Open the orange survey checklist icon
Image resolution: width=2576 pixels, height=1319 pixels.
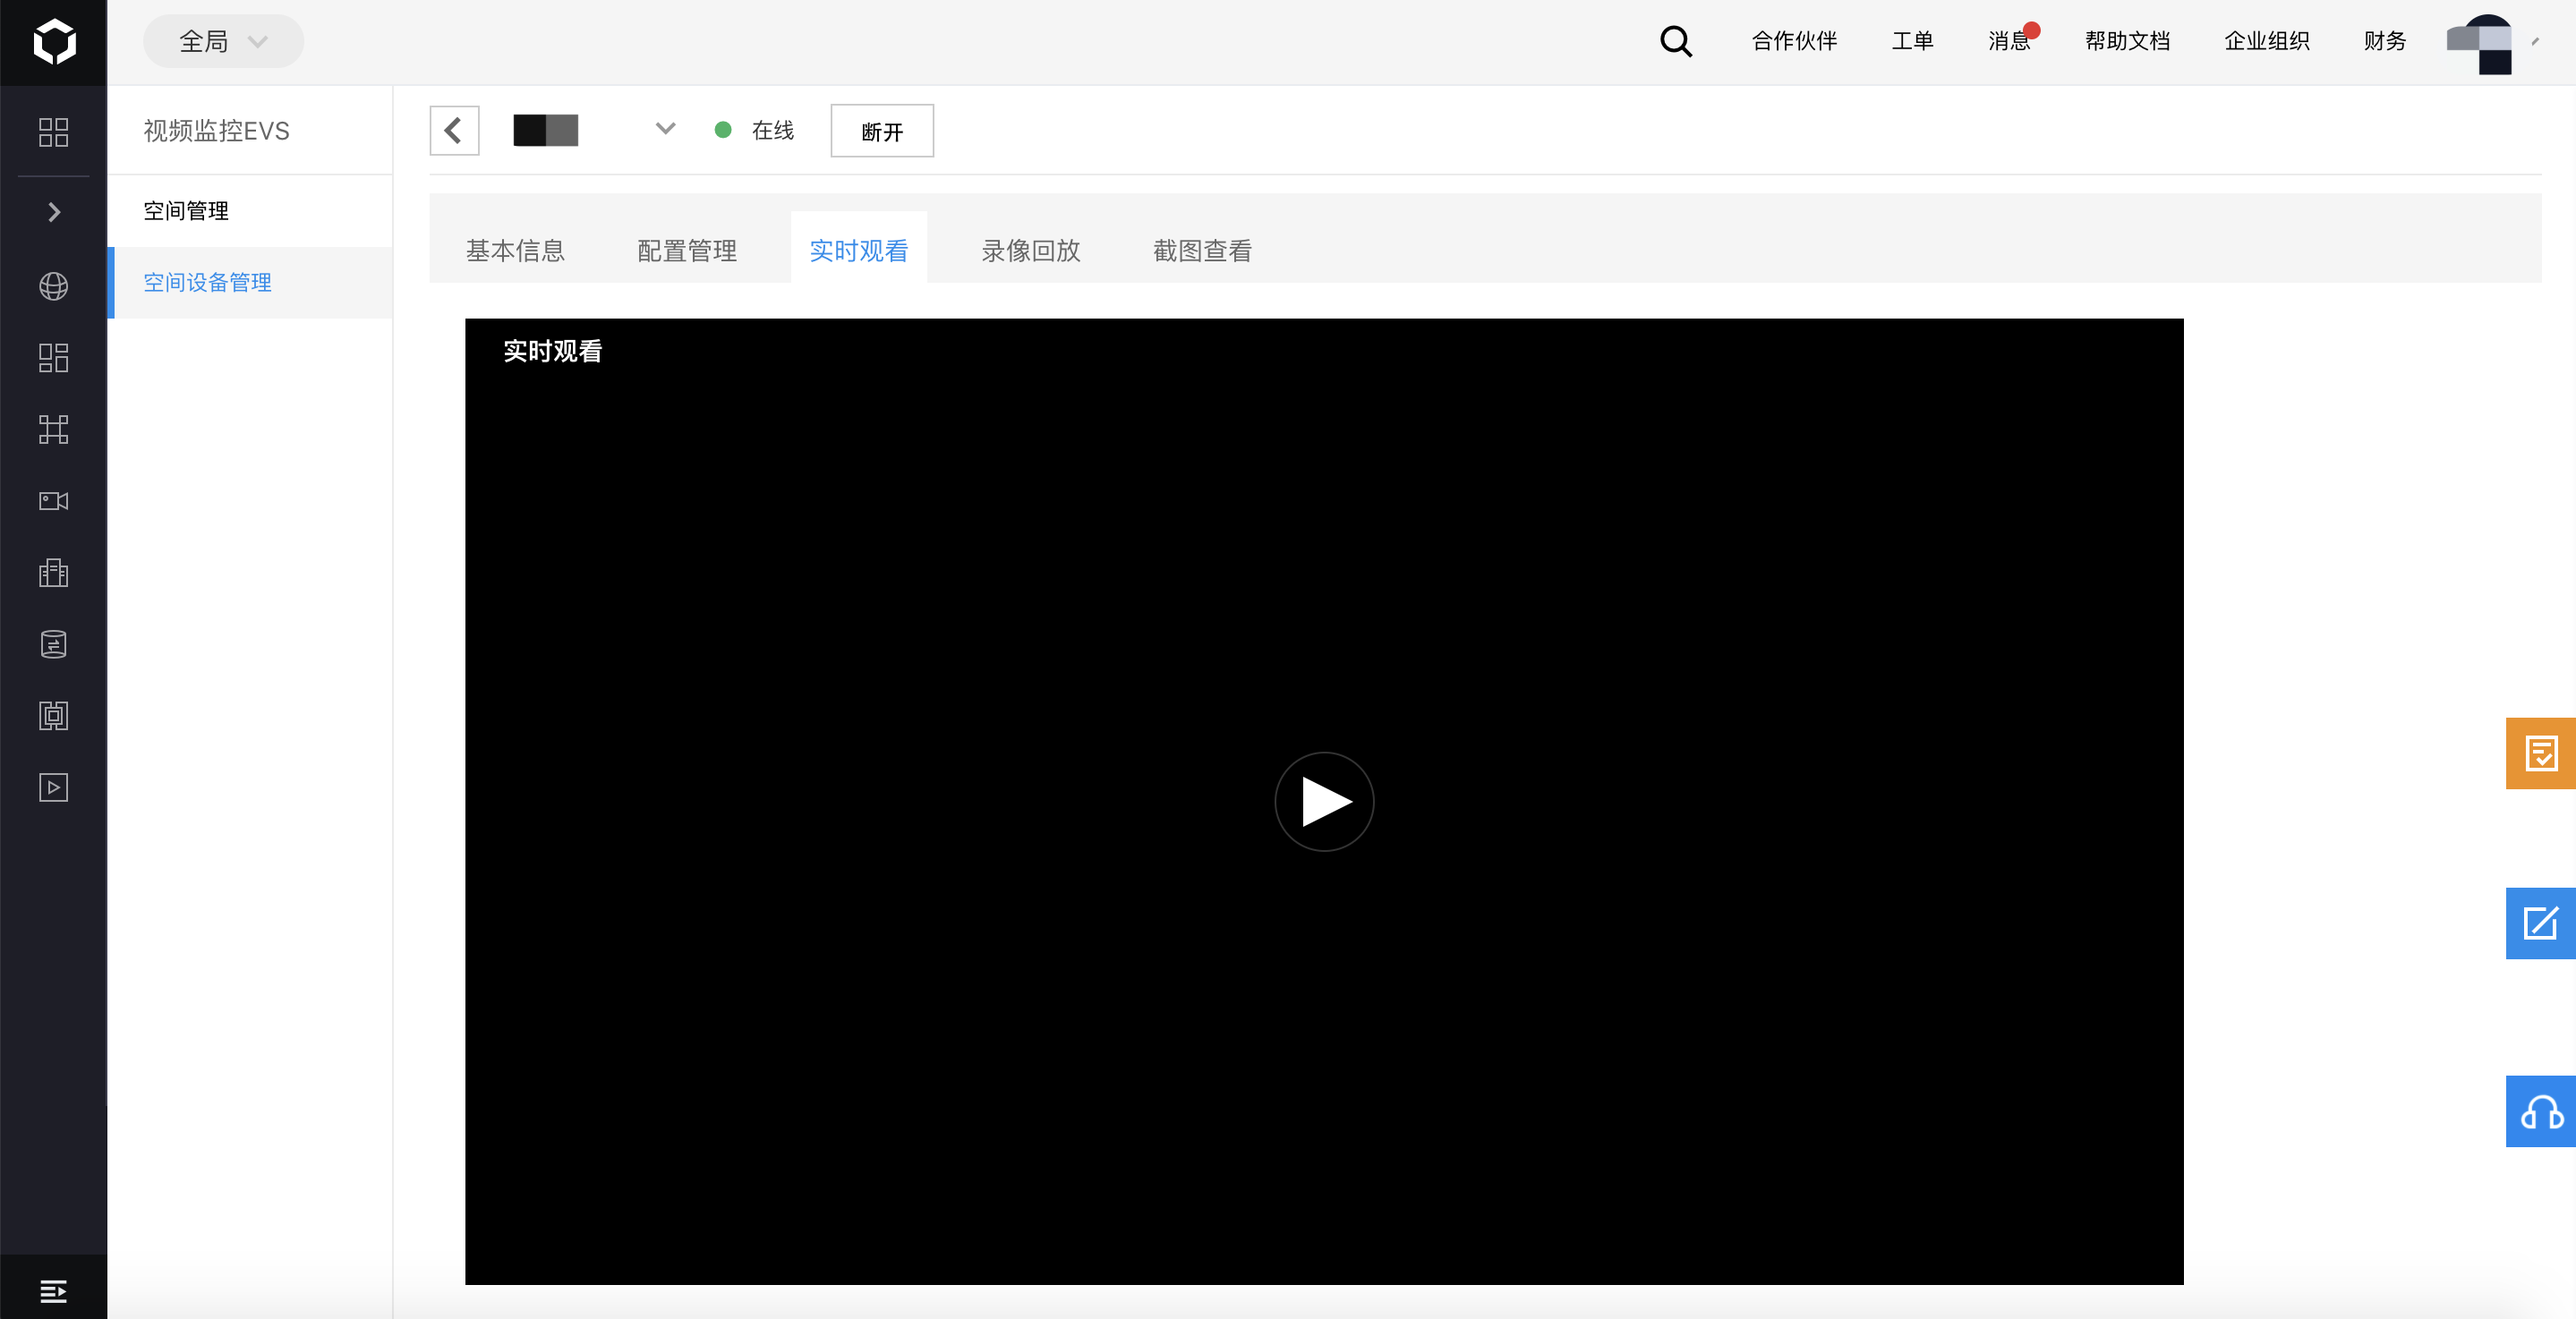pos(2541,753)
